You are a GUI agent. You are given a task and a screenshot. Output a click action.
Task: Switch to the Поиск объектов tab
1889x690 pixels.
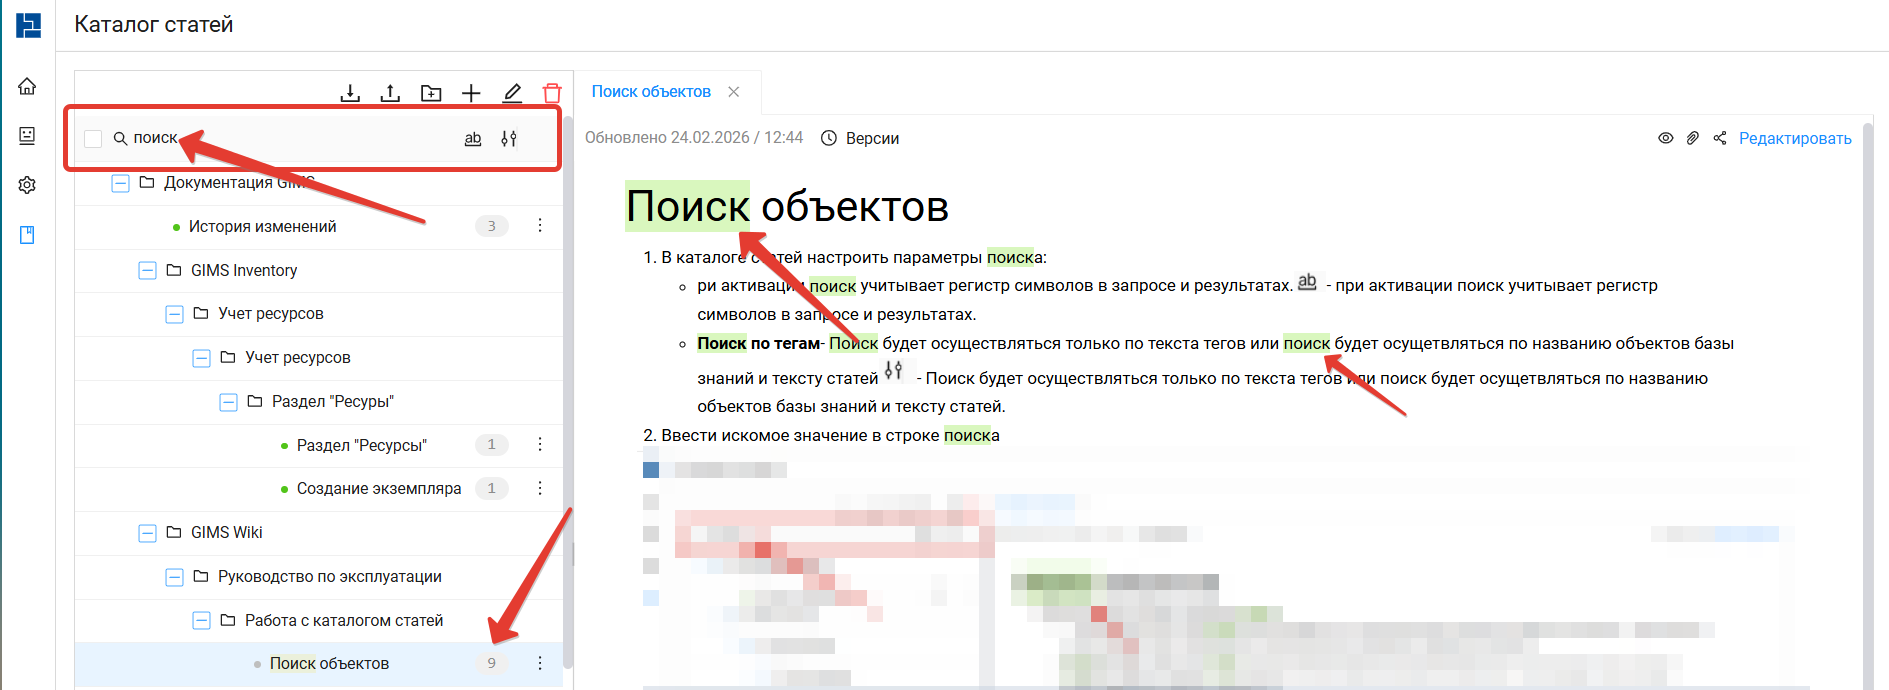(x=651, y=92)
